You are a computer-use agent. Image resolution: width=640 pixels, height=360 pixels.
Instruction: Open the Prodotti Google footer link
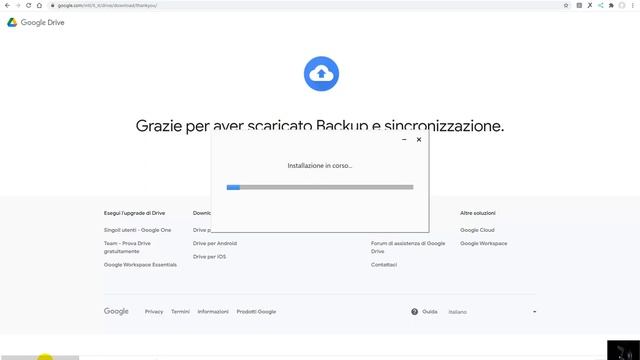(x=256, y=312)
